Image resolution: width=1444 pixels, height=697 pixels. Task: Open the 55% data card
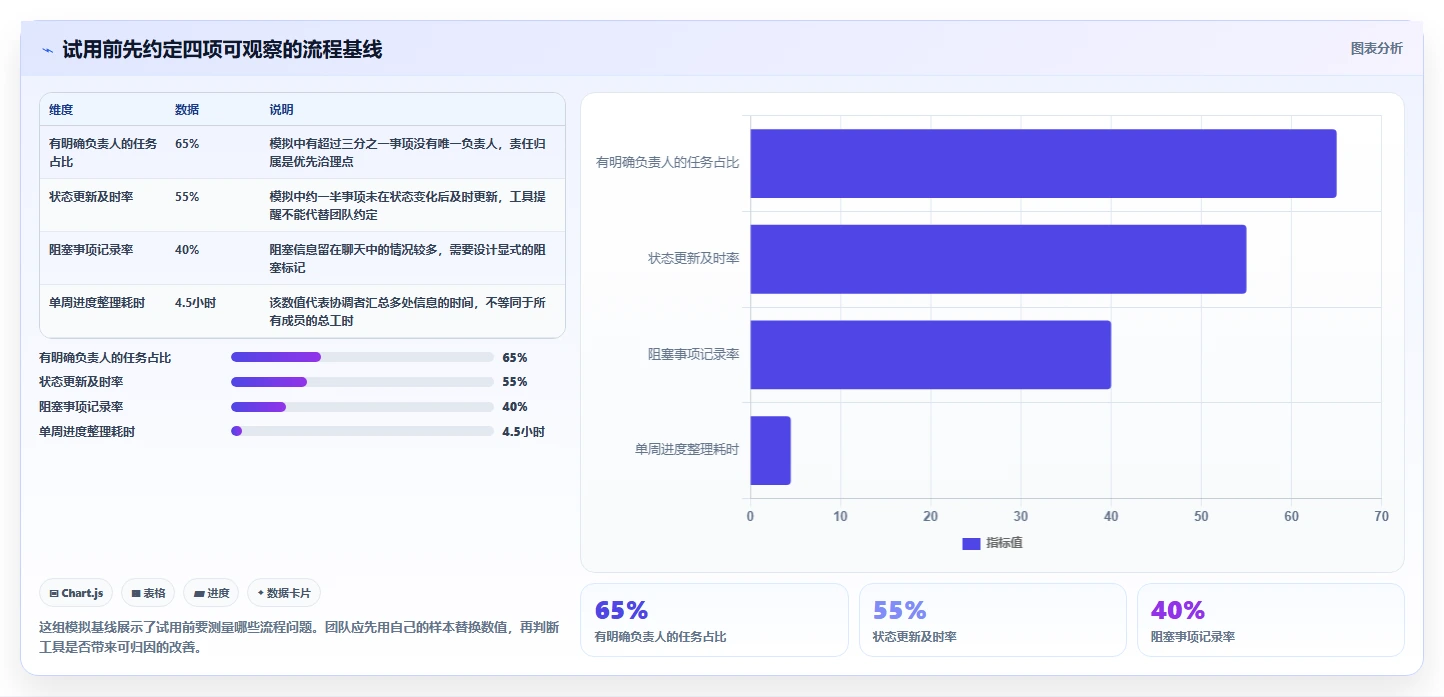[x=993, y=620]
